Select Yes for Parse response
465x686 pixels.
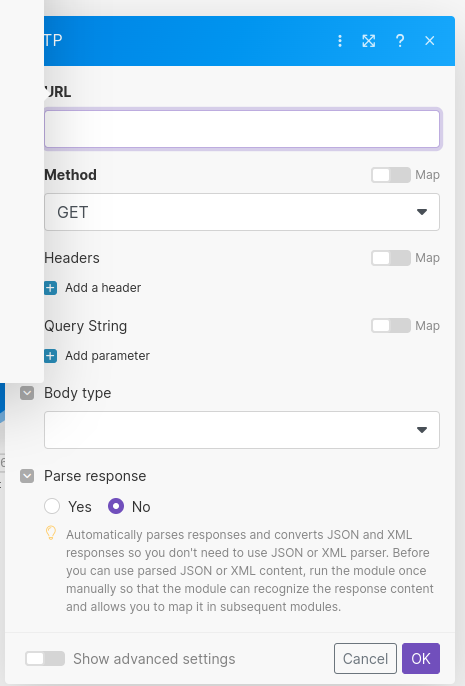click(52, 506)
